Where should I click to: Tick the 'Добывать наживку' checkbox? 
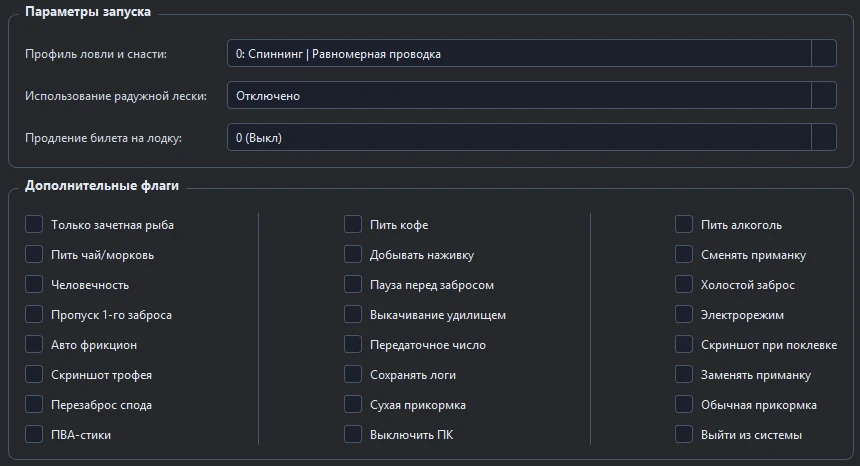(353, 254)
